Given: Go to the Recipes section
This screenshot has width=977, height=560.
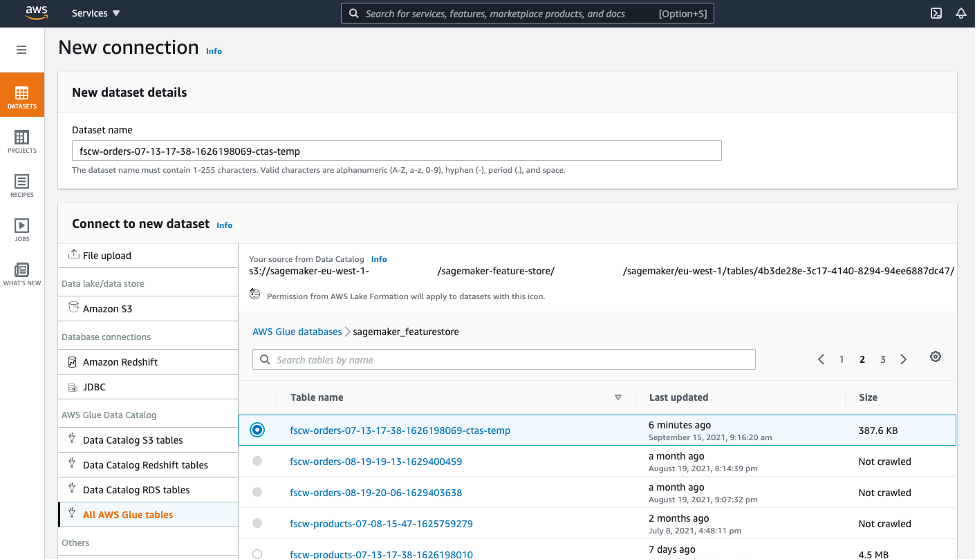Looking at the screenshot, I should pos(22,186).
